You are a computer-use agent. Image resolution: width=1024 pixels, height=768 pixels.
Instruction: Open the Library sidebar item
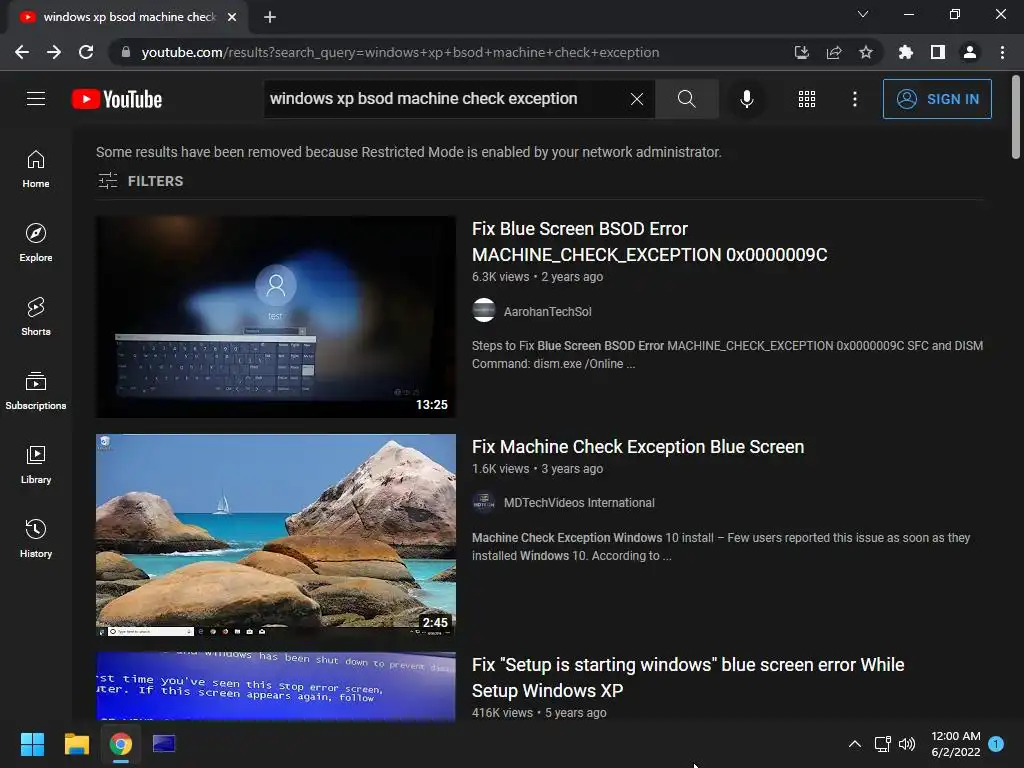tap(36, 465)
